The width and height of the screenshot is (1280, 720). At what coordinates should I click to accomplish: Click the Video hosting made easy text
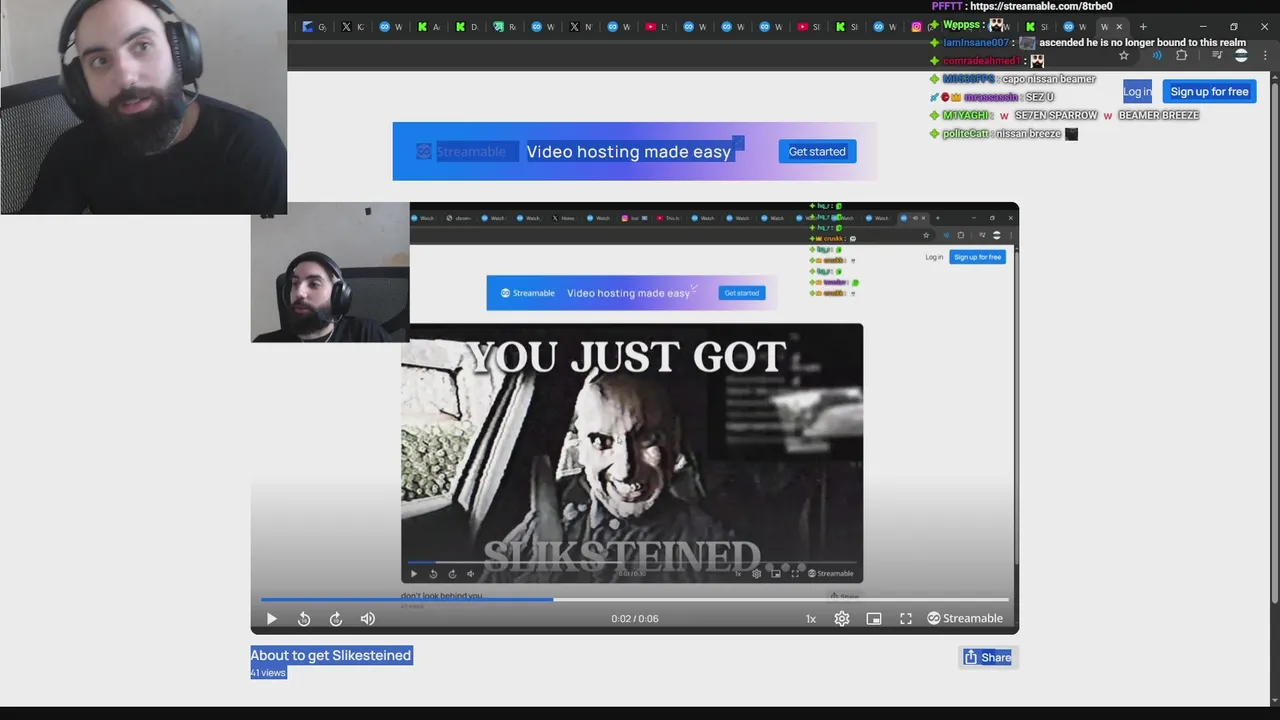(x=629, y=152)
